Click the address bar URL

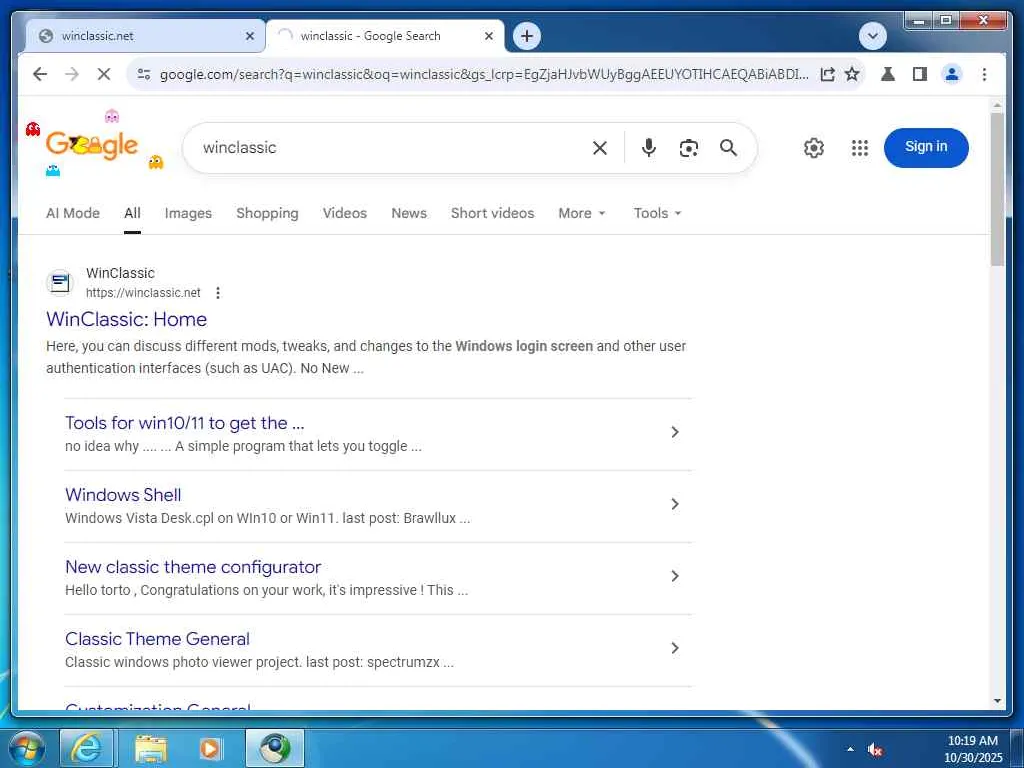484,74
